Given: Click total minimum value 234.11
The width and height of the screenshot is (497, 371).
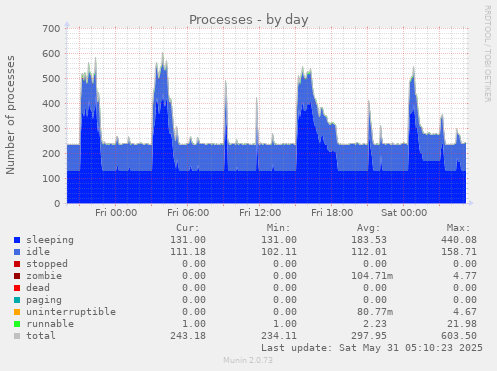Looking at the screenshot, I should (x=279, y=336).
